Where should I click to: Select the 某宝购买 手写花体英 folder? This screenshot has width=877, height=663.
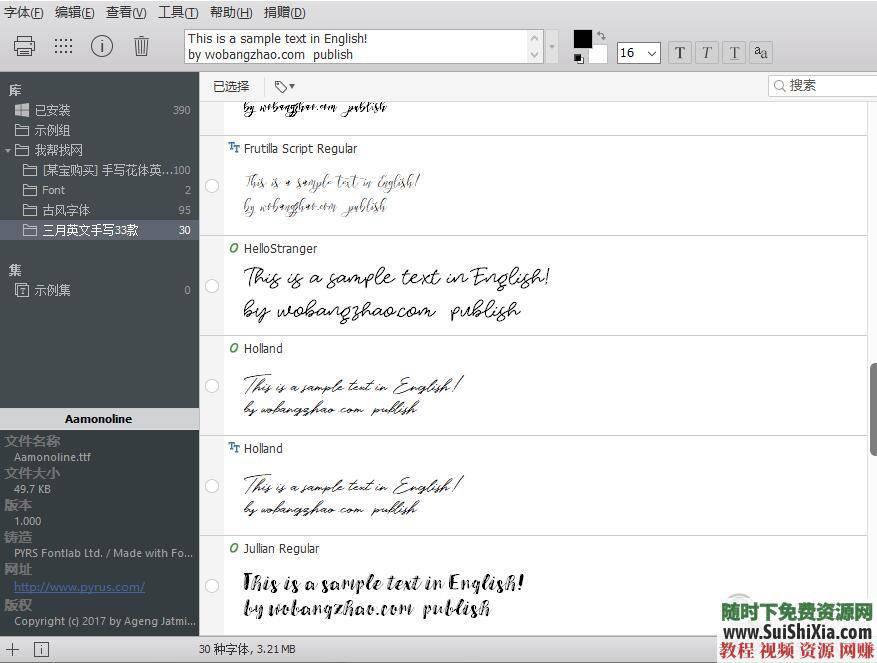pos(100,170)
